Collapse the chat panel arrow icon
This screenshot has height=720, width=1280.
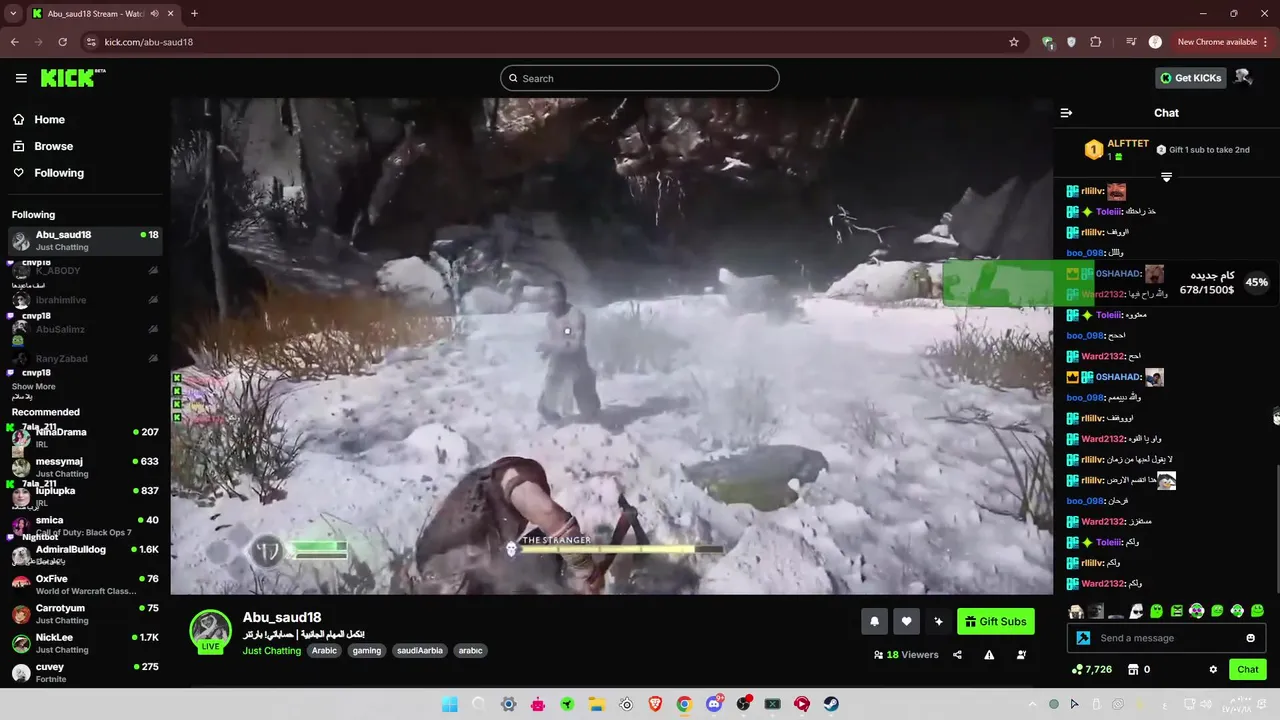pos(1066,113)
